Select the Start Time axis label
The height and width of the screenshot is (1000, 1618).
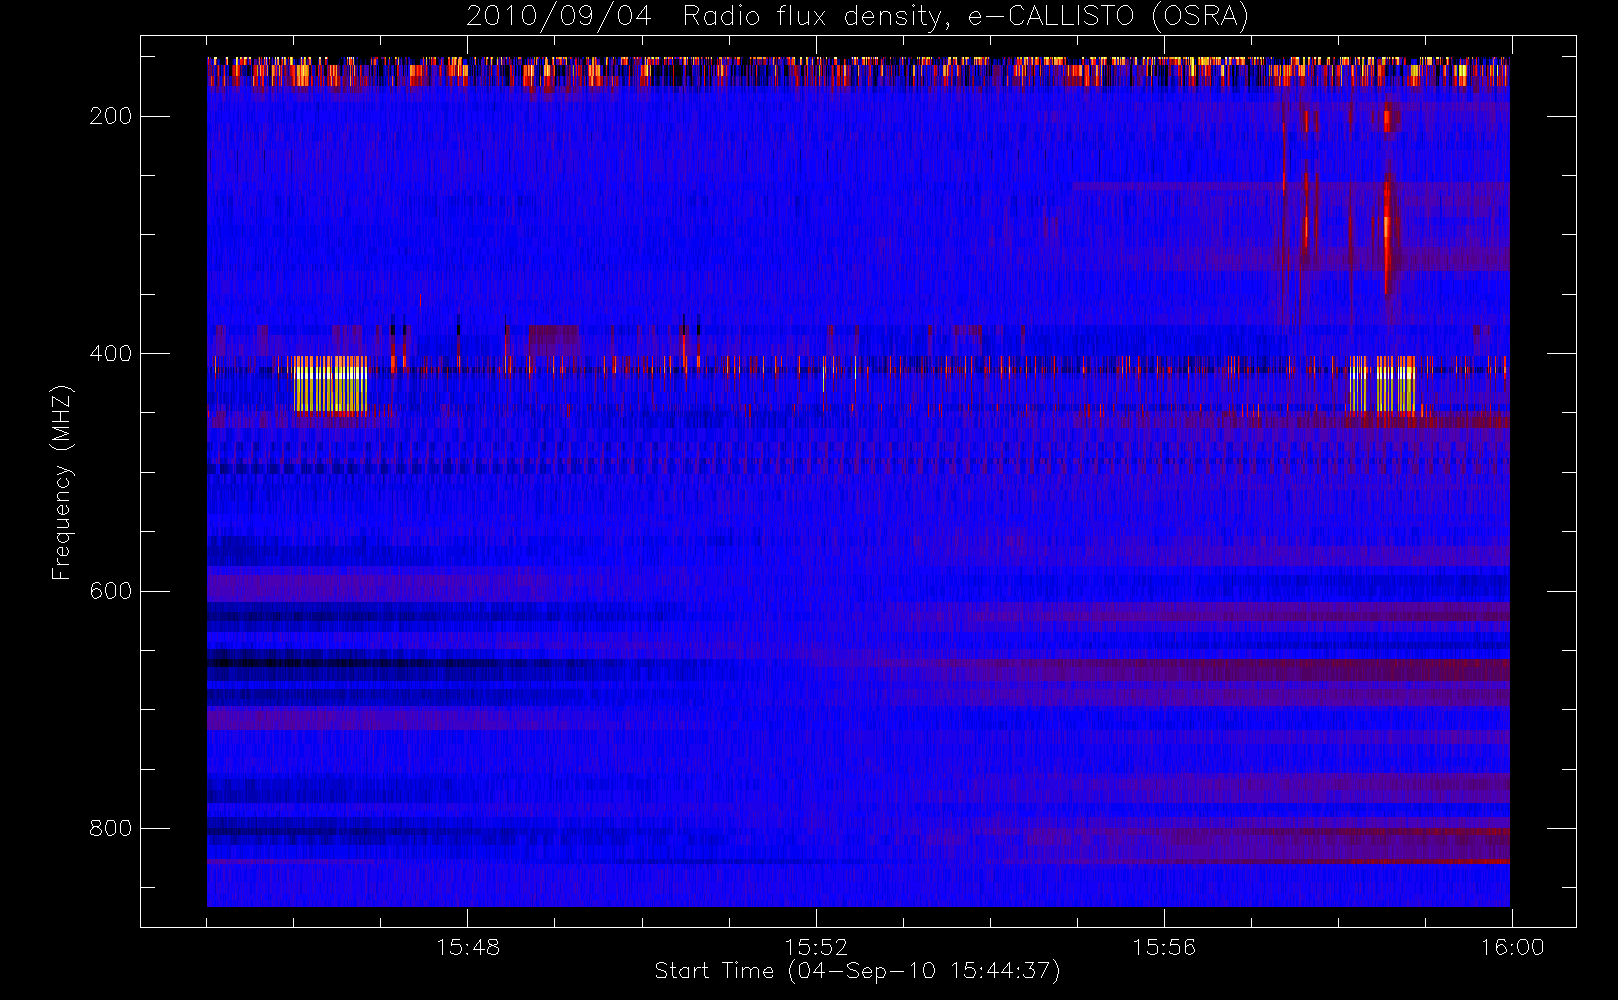click(x=858, y=971)
